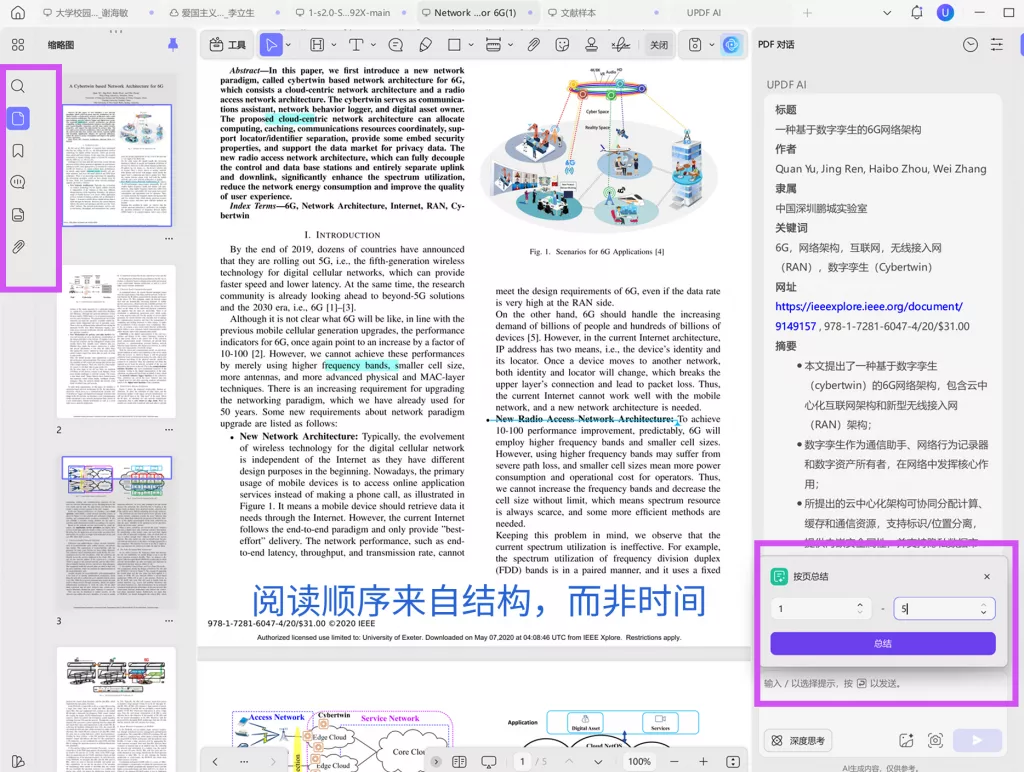1024x772 pixels.
Task: Click the attachment paperclip toolbar icon
Action: 533,44
